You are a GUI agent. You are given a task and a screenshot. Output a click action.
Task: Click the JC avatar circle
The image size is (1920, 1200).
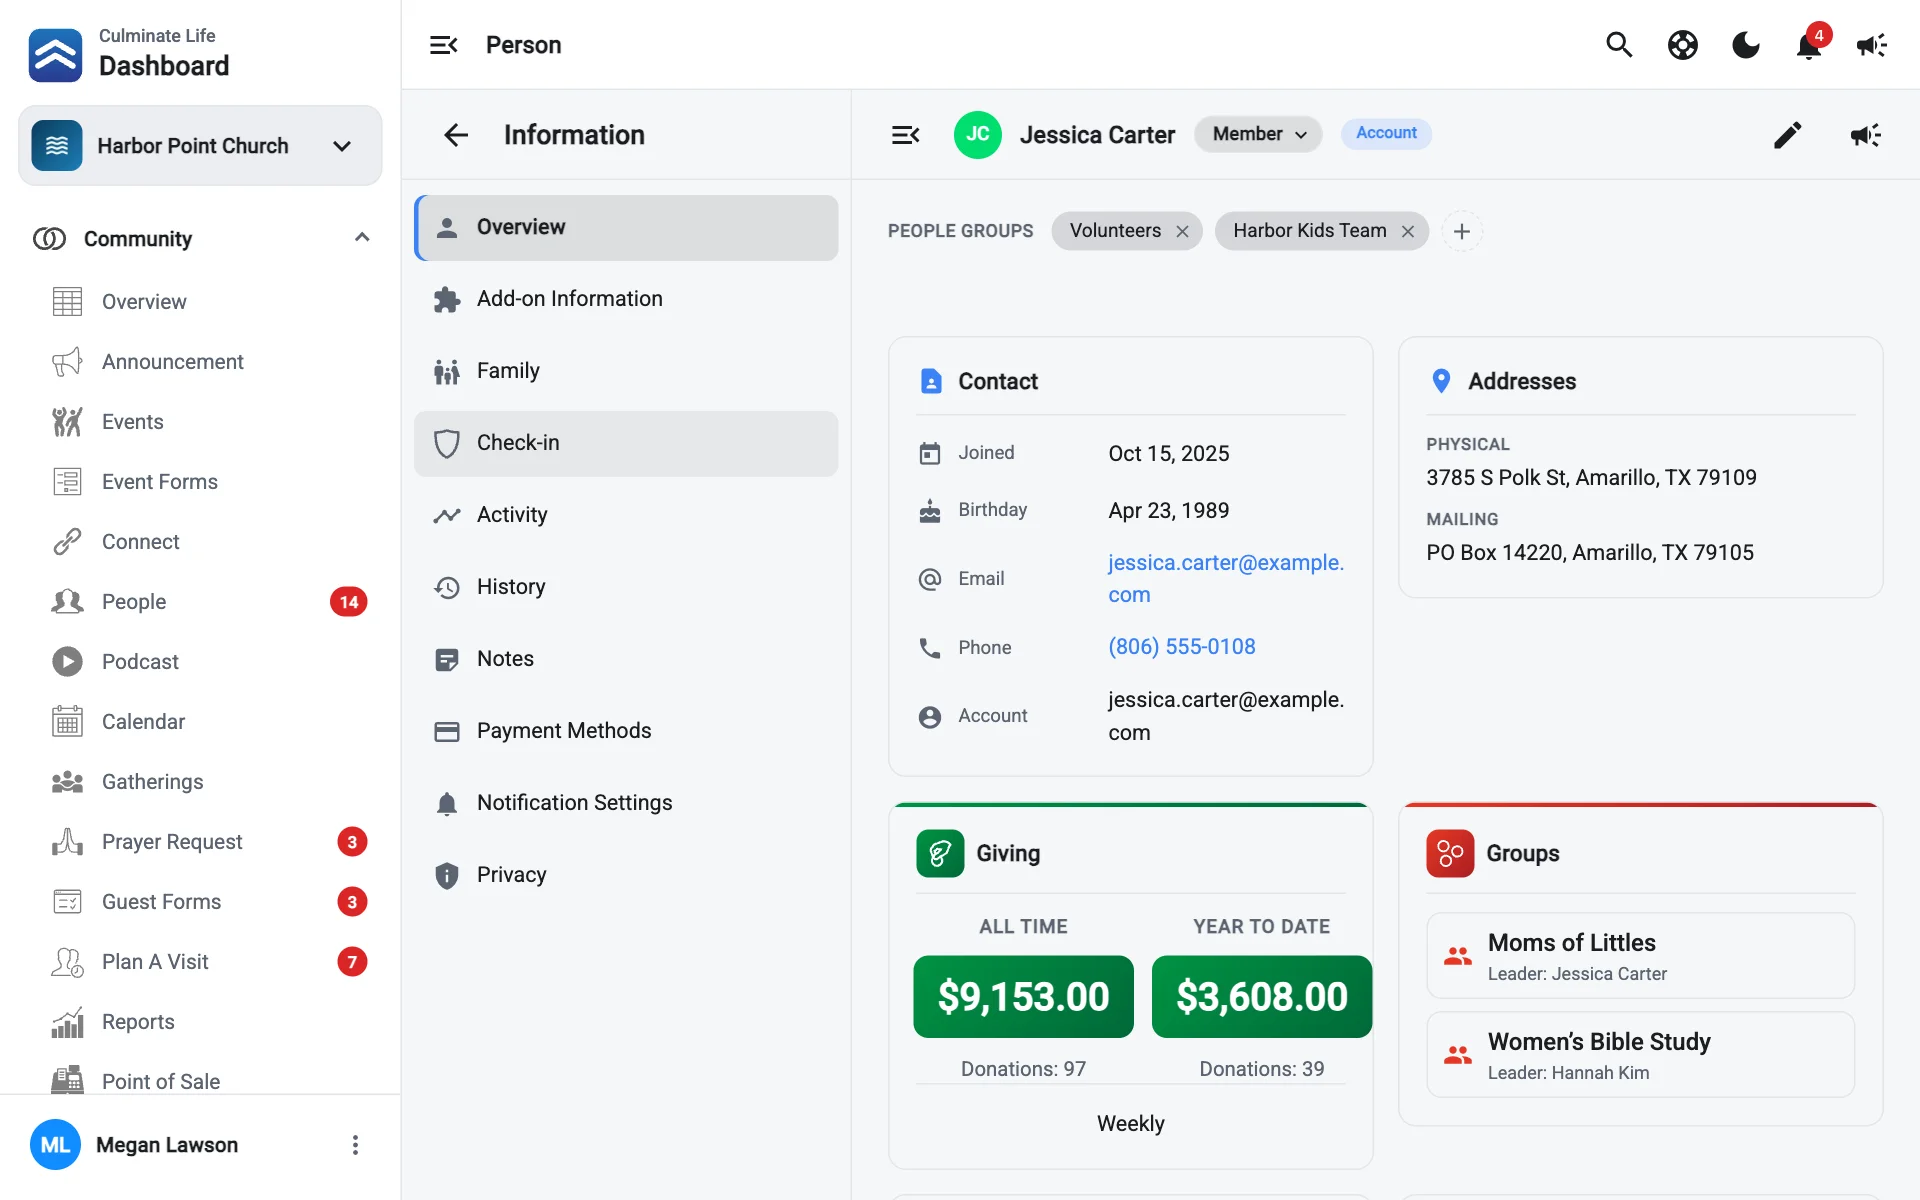pos(977,135)
